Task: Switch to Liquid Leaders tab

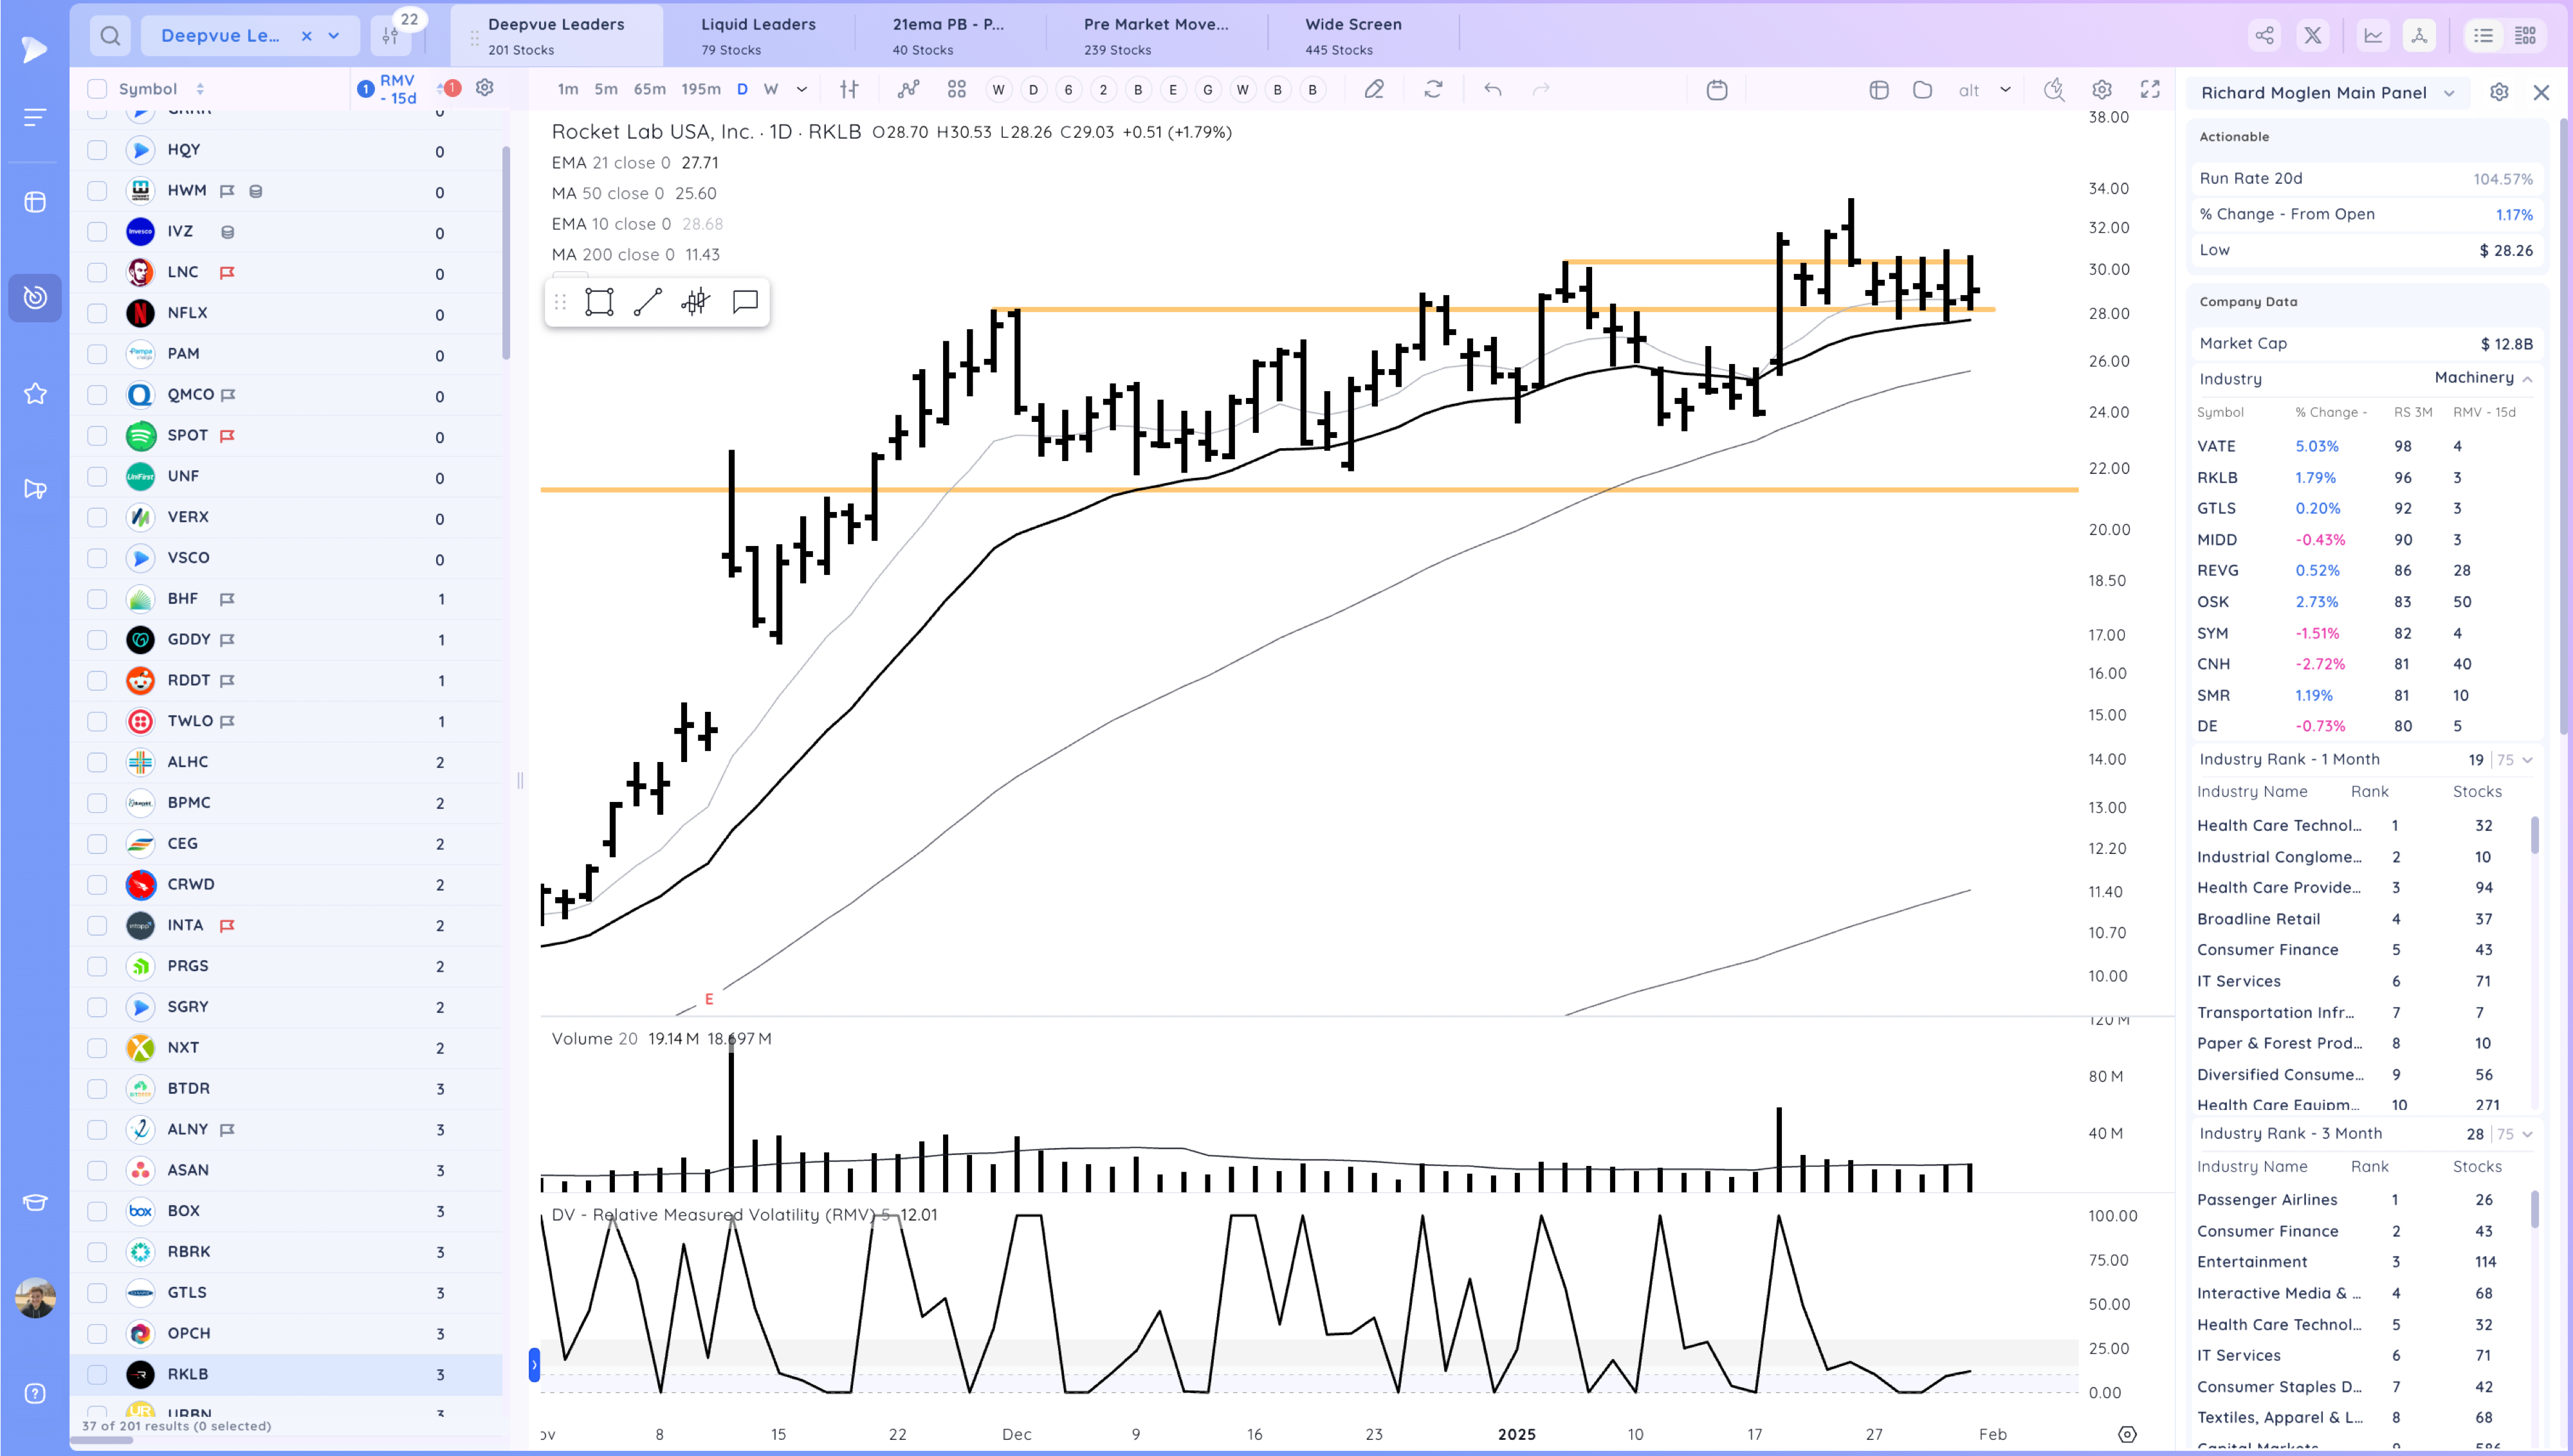Action: click(x=757, y=36)
